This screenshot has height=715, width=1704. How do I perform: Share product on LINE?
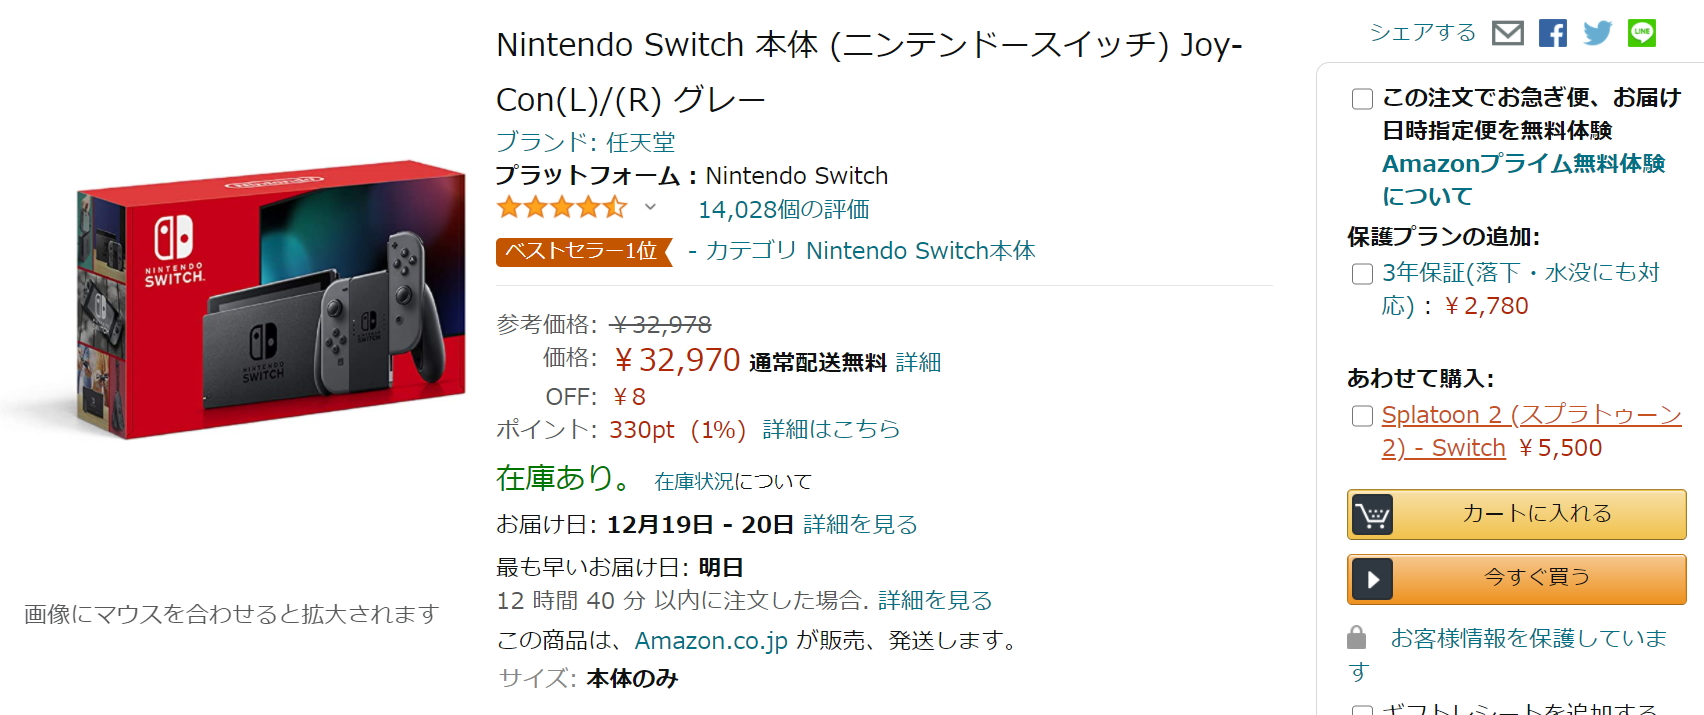pos(1641,33)
